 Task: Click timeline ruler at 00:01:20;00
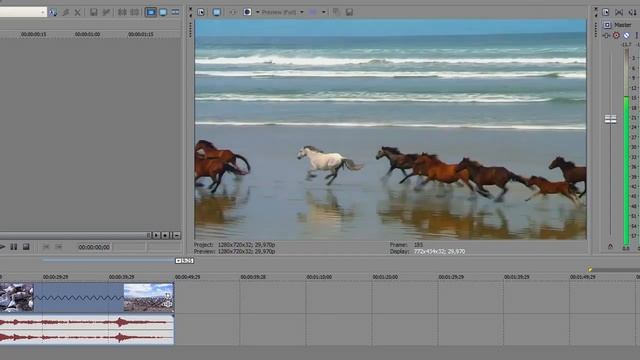(x=385, y=277)
